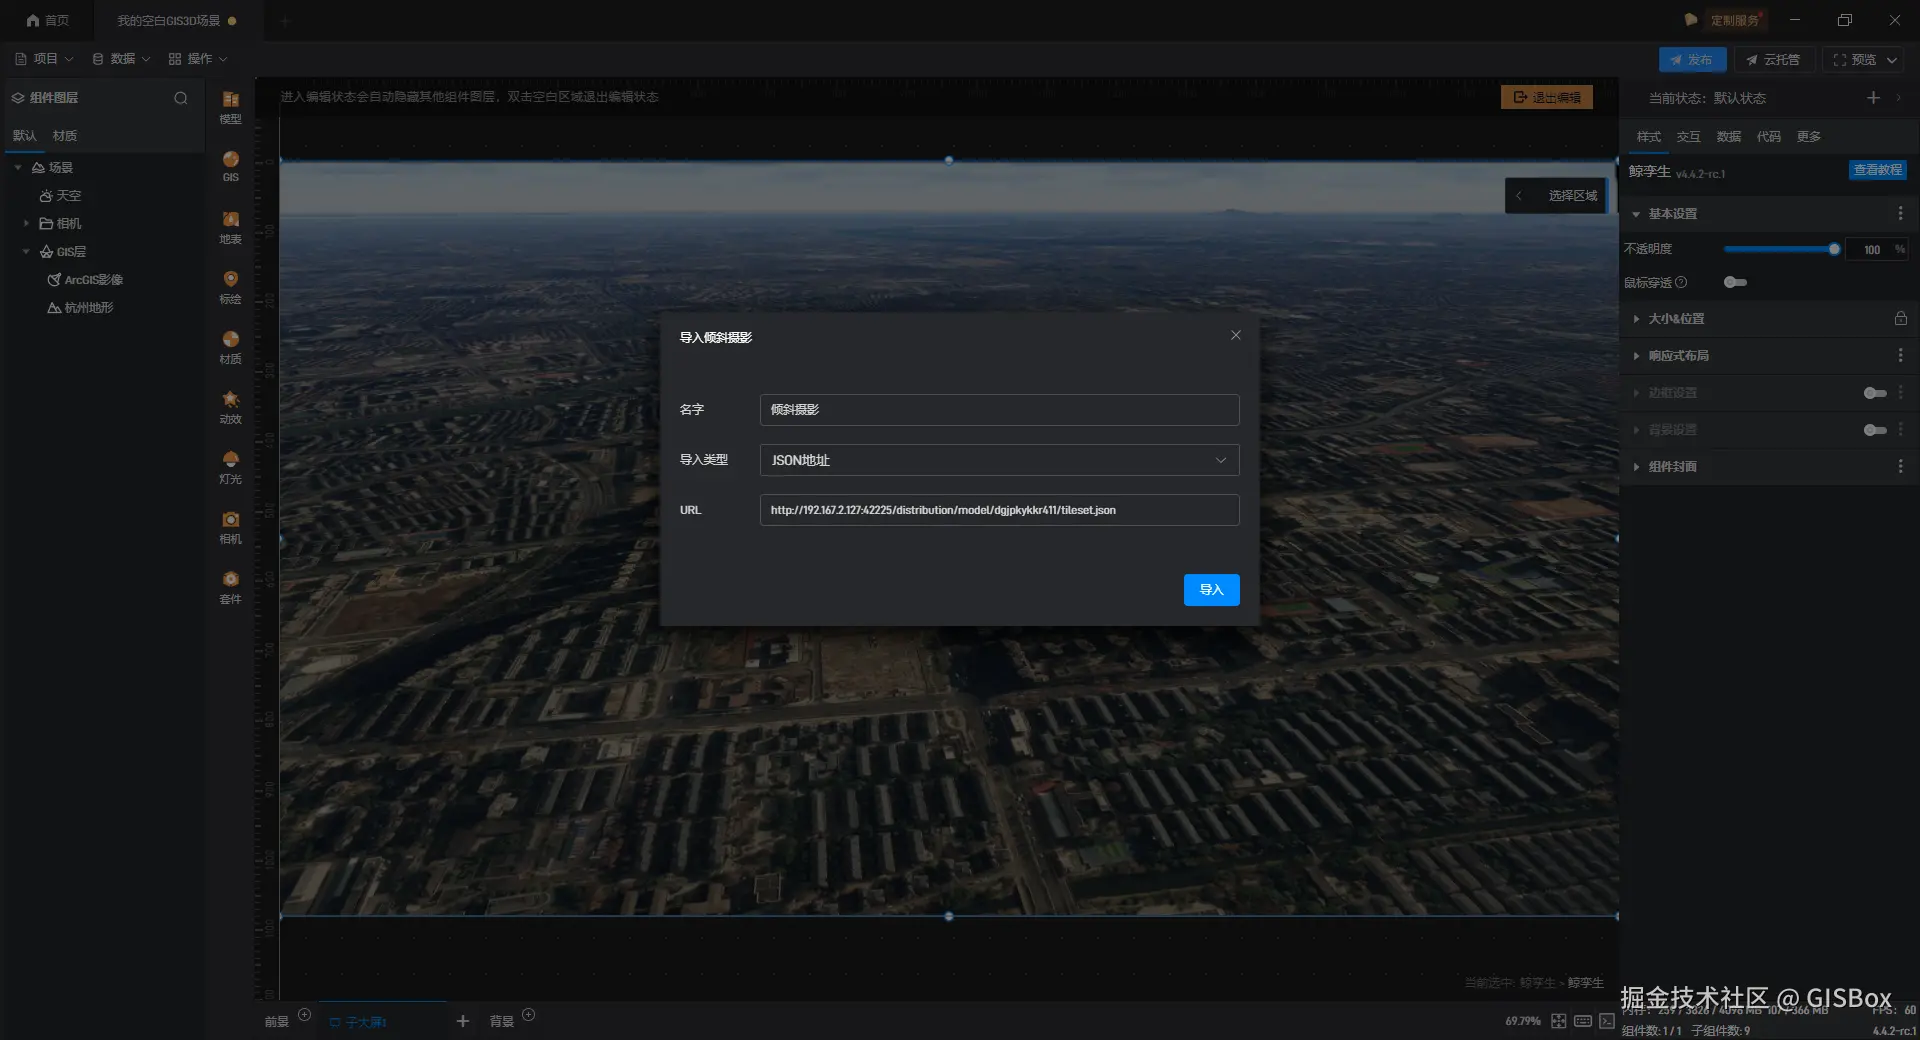Toggle the 边框设置 switch
The width and height of the screenshot is (1920, 1040).
point(1875,394)
